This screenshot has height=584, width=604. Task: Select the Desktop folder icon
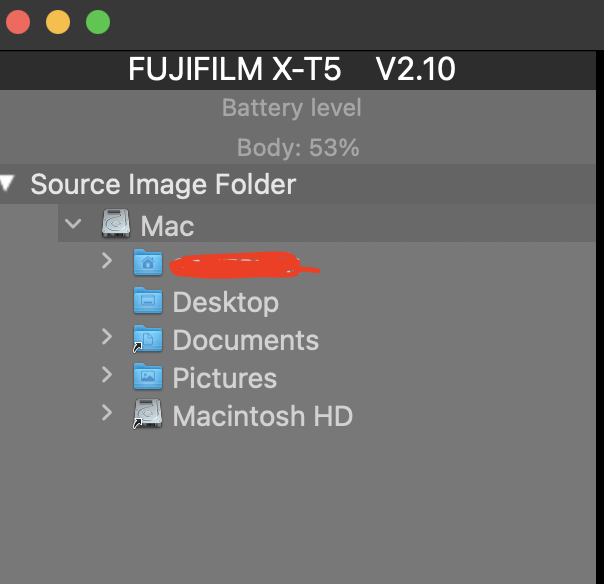148,300
